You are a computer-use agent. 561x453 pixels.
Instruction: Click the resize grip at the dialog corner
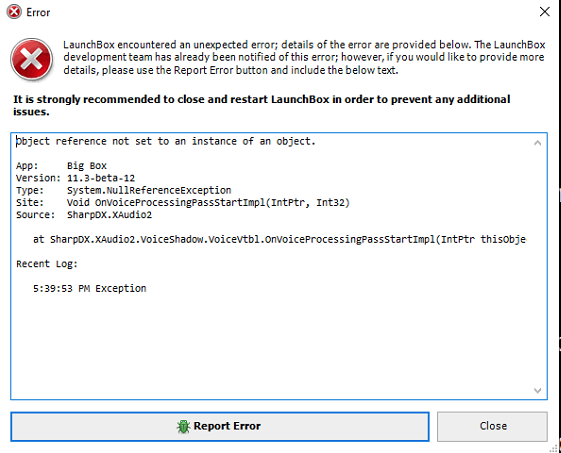coord(556,448)
